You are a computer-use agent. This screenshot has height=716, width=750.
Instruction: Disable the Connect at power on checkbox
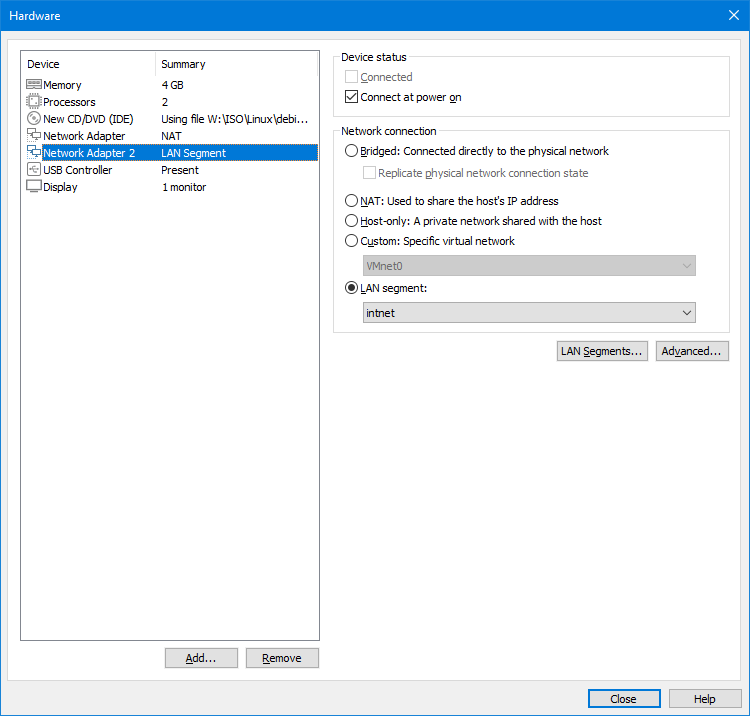point(351,98)
